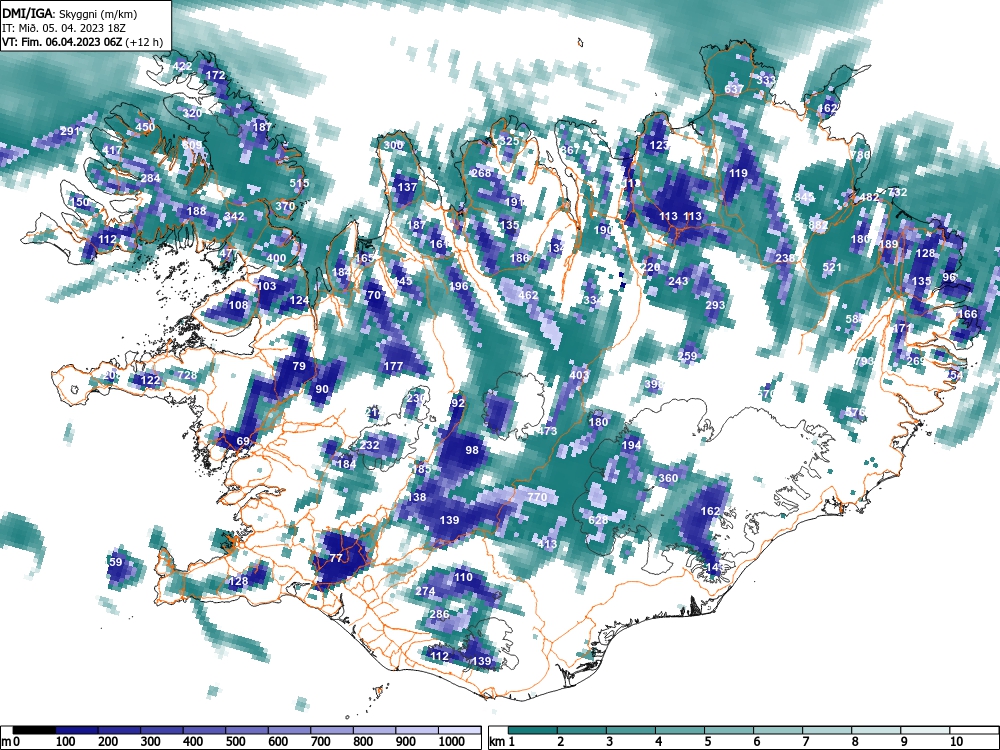
Task: Select the black swatch in the metre legend
Action: (x=34, y=730)
